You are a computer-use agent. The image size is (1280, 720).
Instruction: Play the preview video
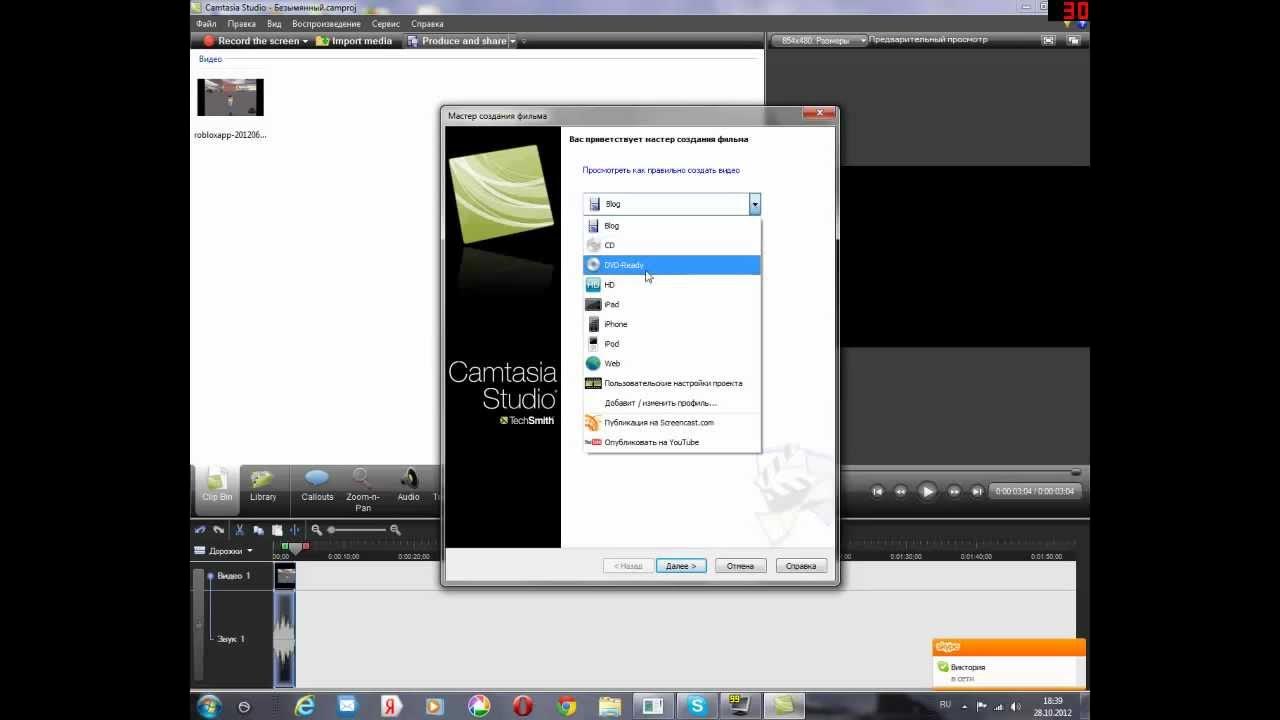click(x=927, y=491)
